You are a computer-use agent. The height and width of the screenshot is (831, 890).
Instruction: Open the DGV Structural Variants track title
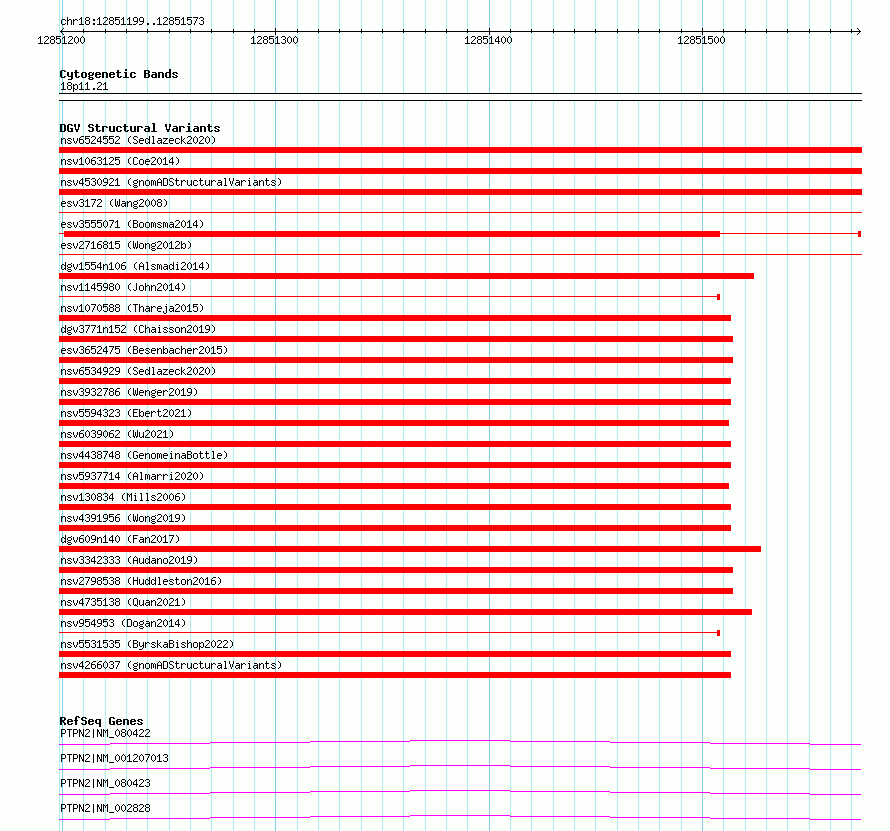pos(140,128)
